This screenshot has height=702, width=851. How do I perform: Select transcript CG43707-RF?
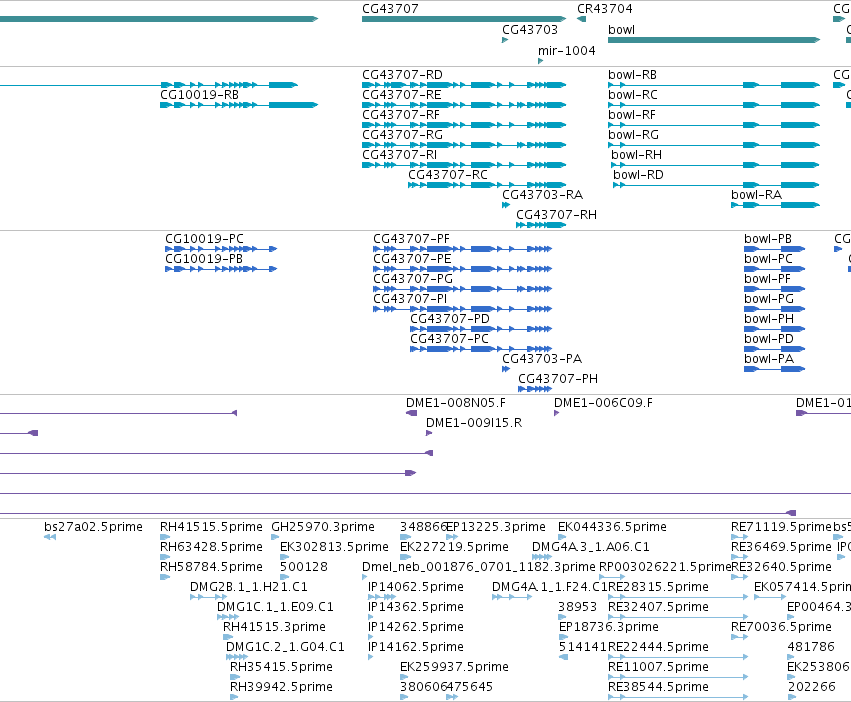(x=464, y=125)
